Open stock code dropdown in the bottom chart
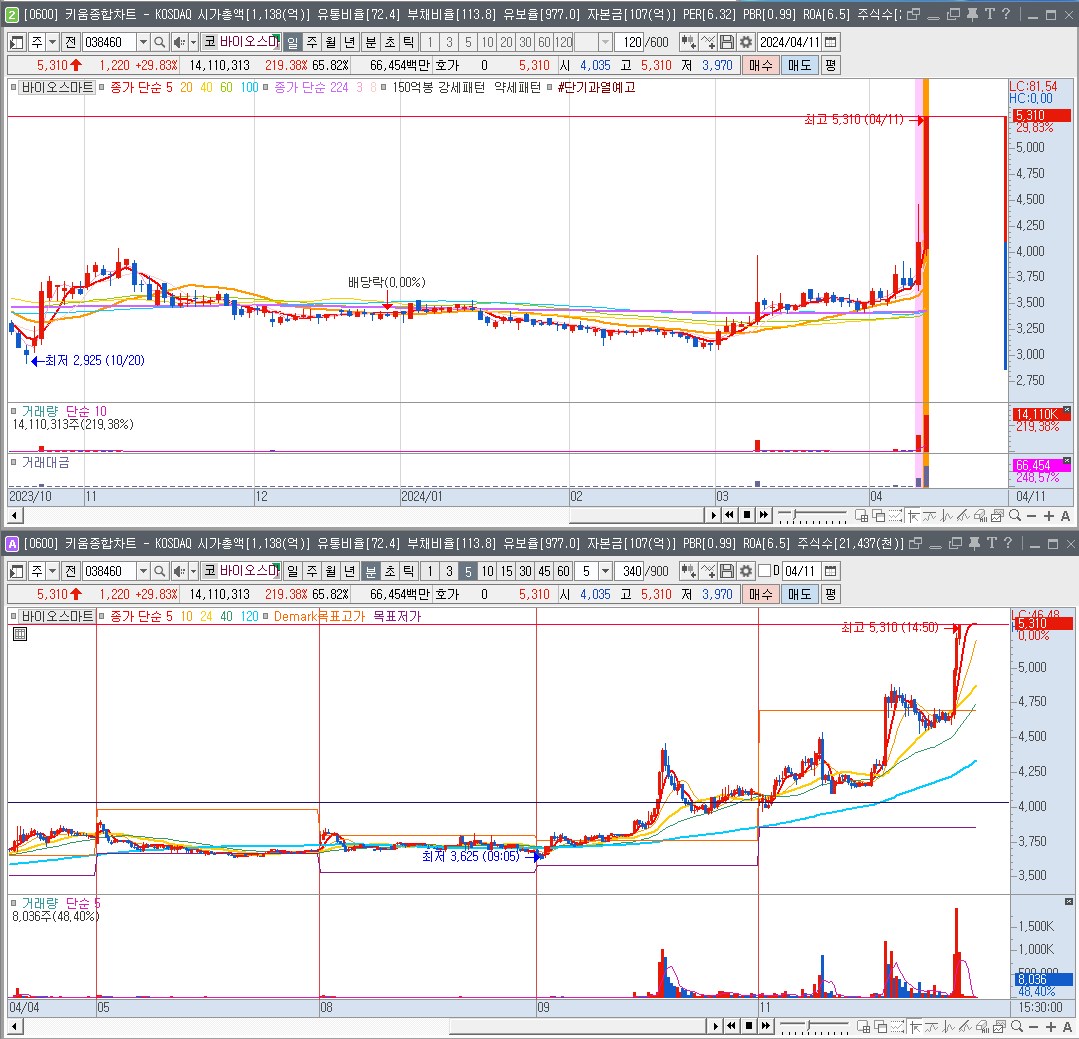The width and height of the screenshot is (1079, 1039). [142, 571]
